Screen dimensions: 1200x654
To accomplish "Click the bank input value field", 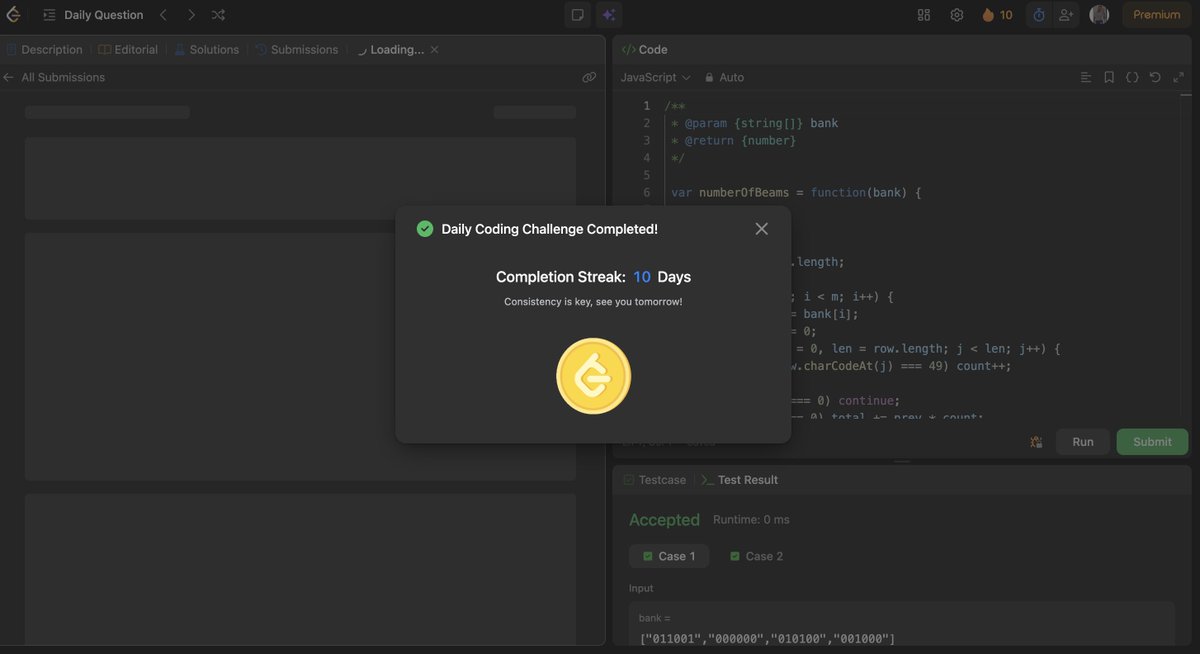I will (901, 627).
